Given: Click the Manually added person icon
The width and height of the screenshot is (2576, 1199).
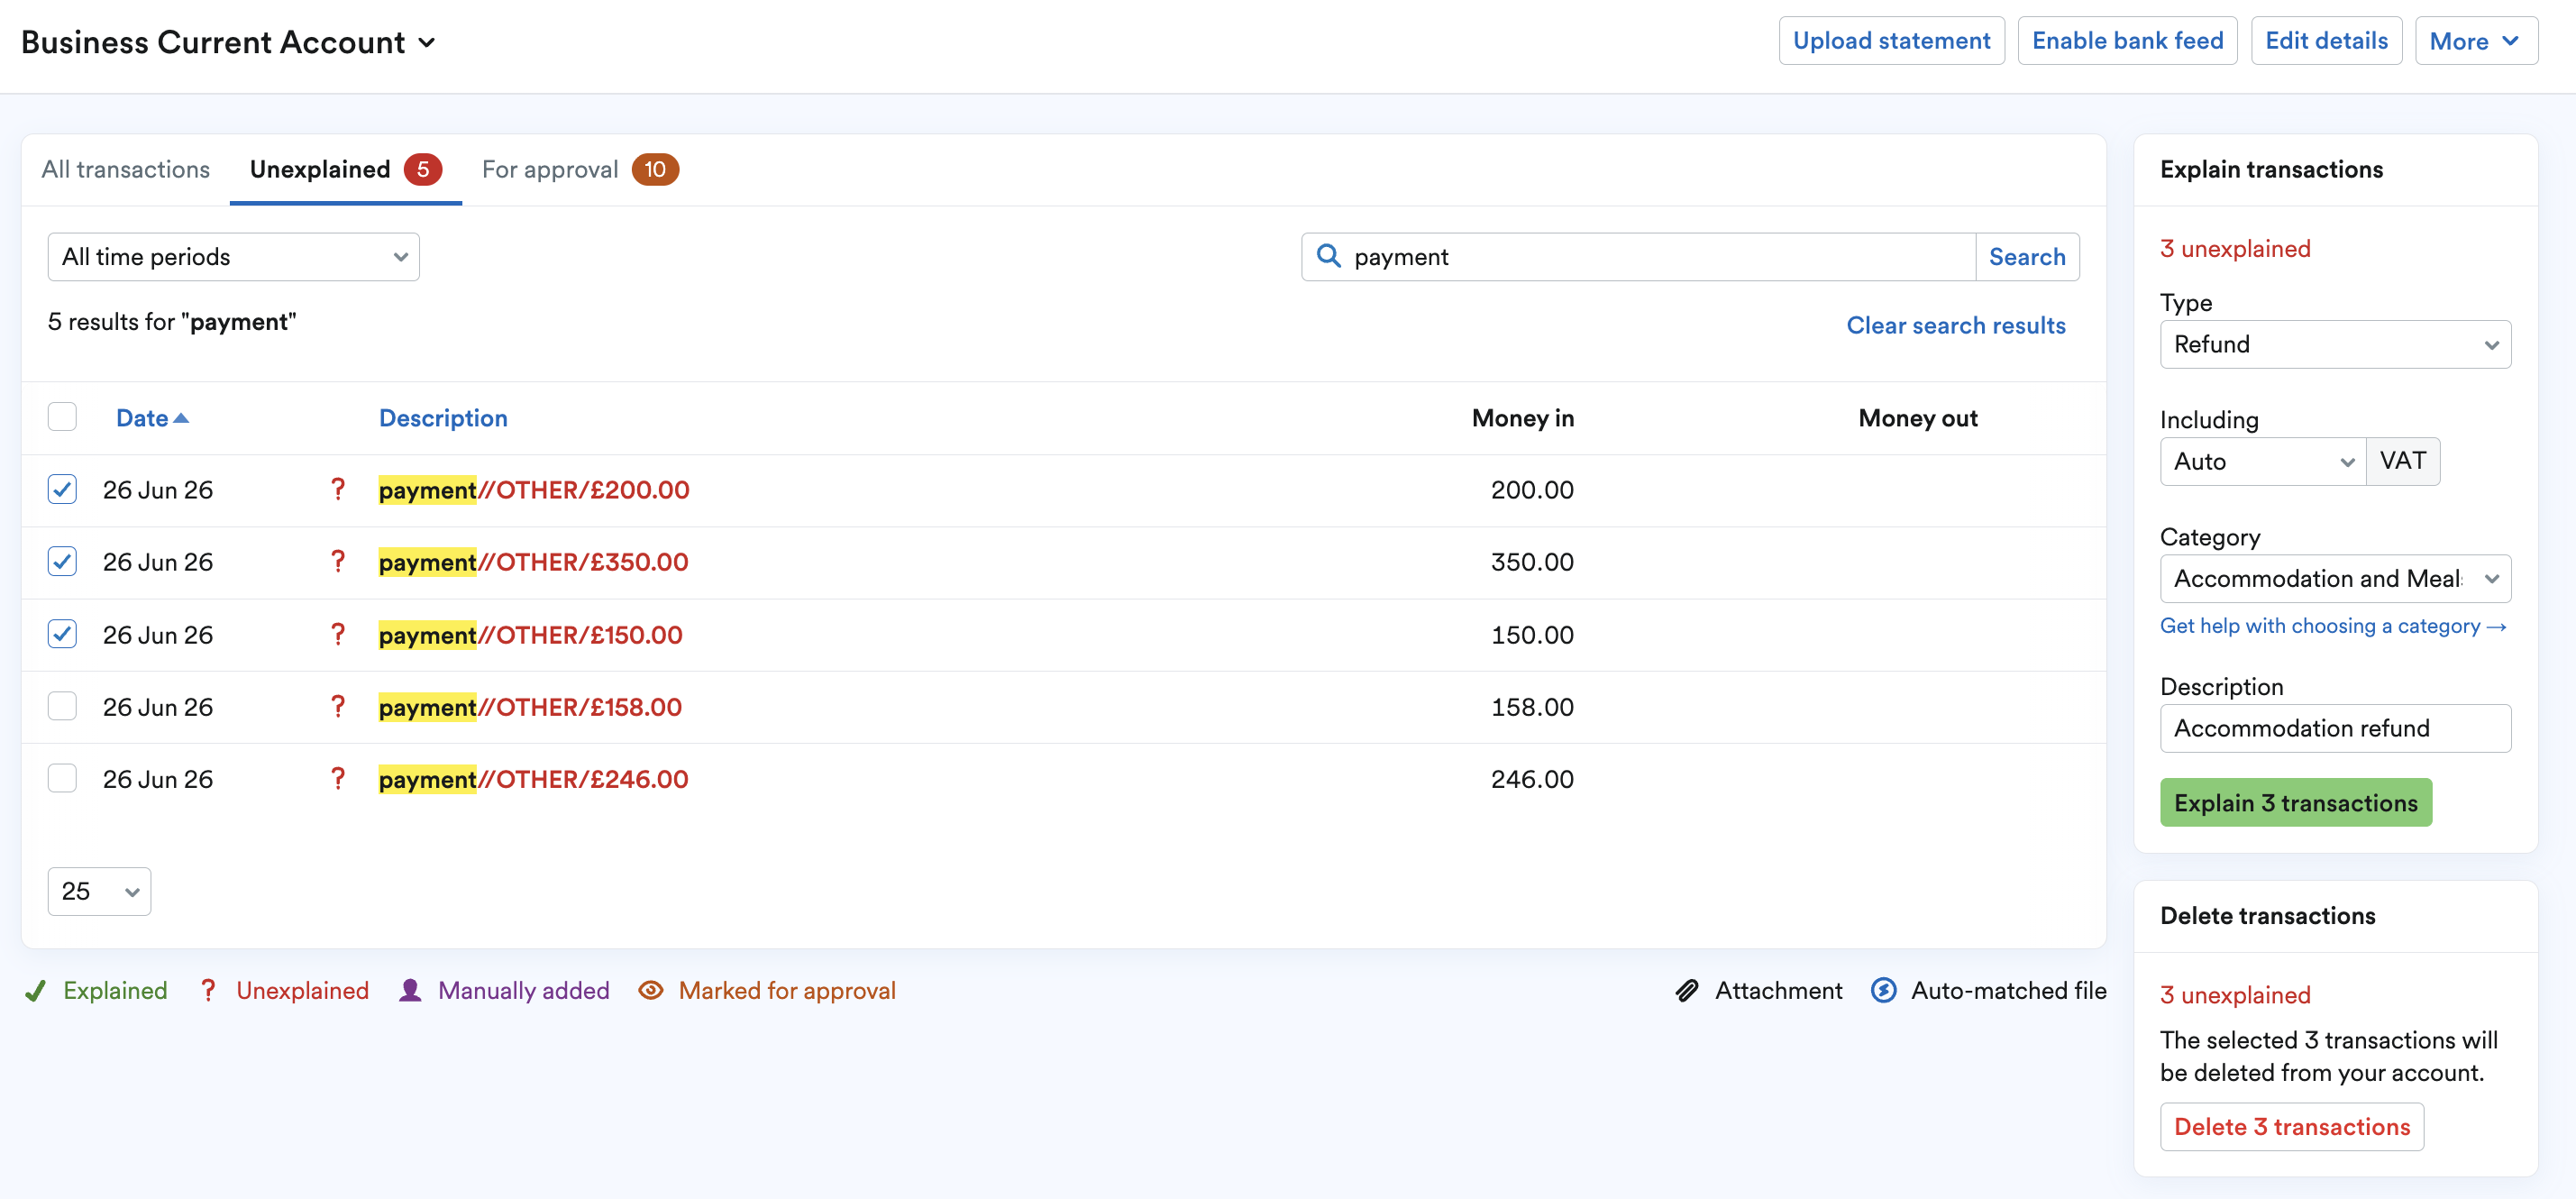Looking at the screenshot, I should point(410,990).
